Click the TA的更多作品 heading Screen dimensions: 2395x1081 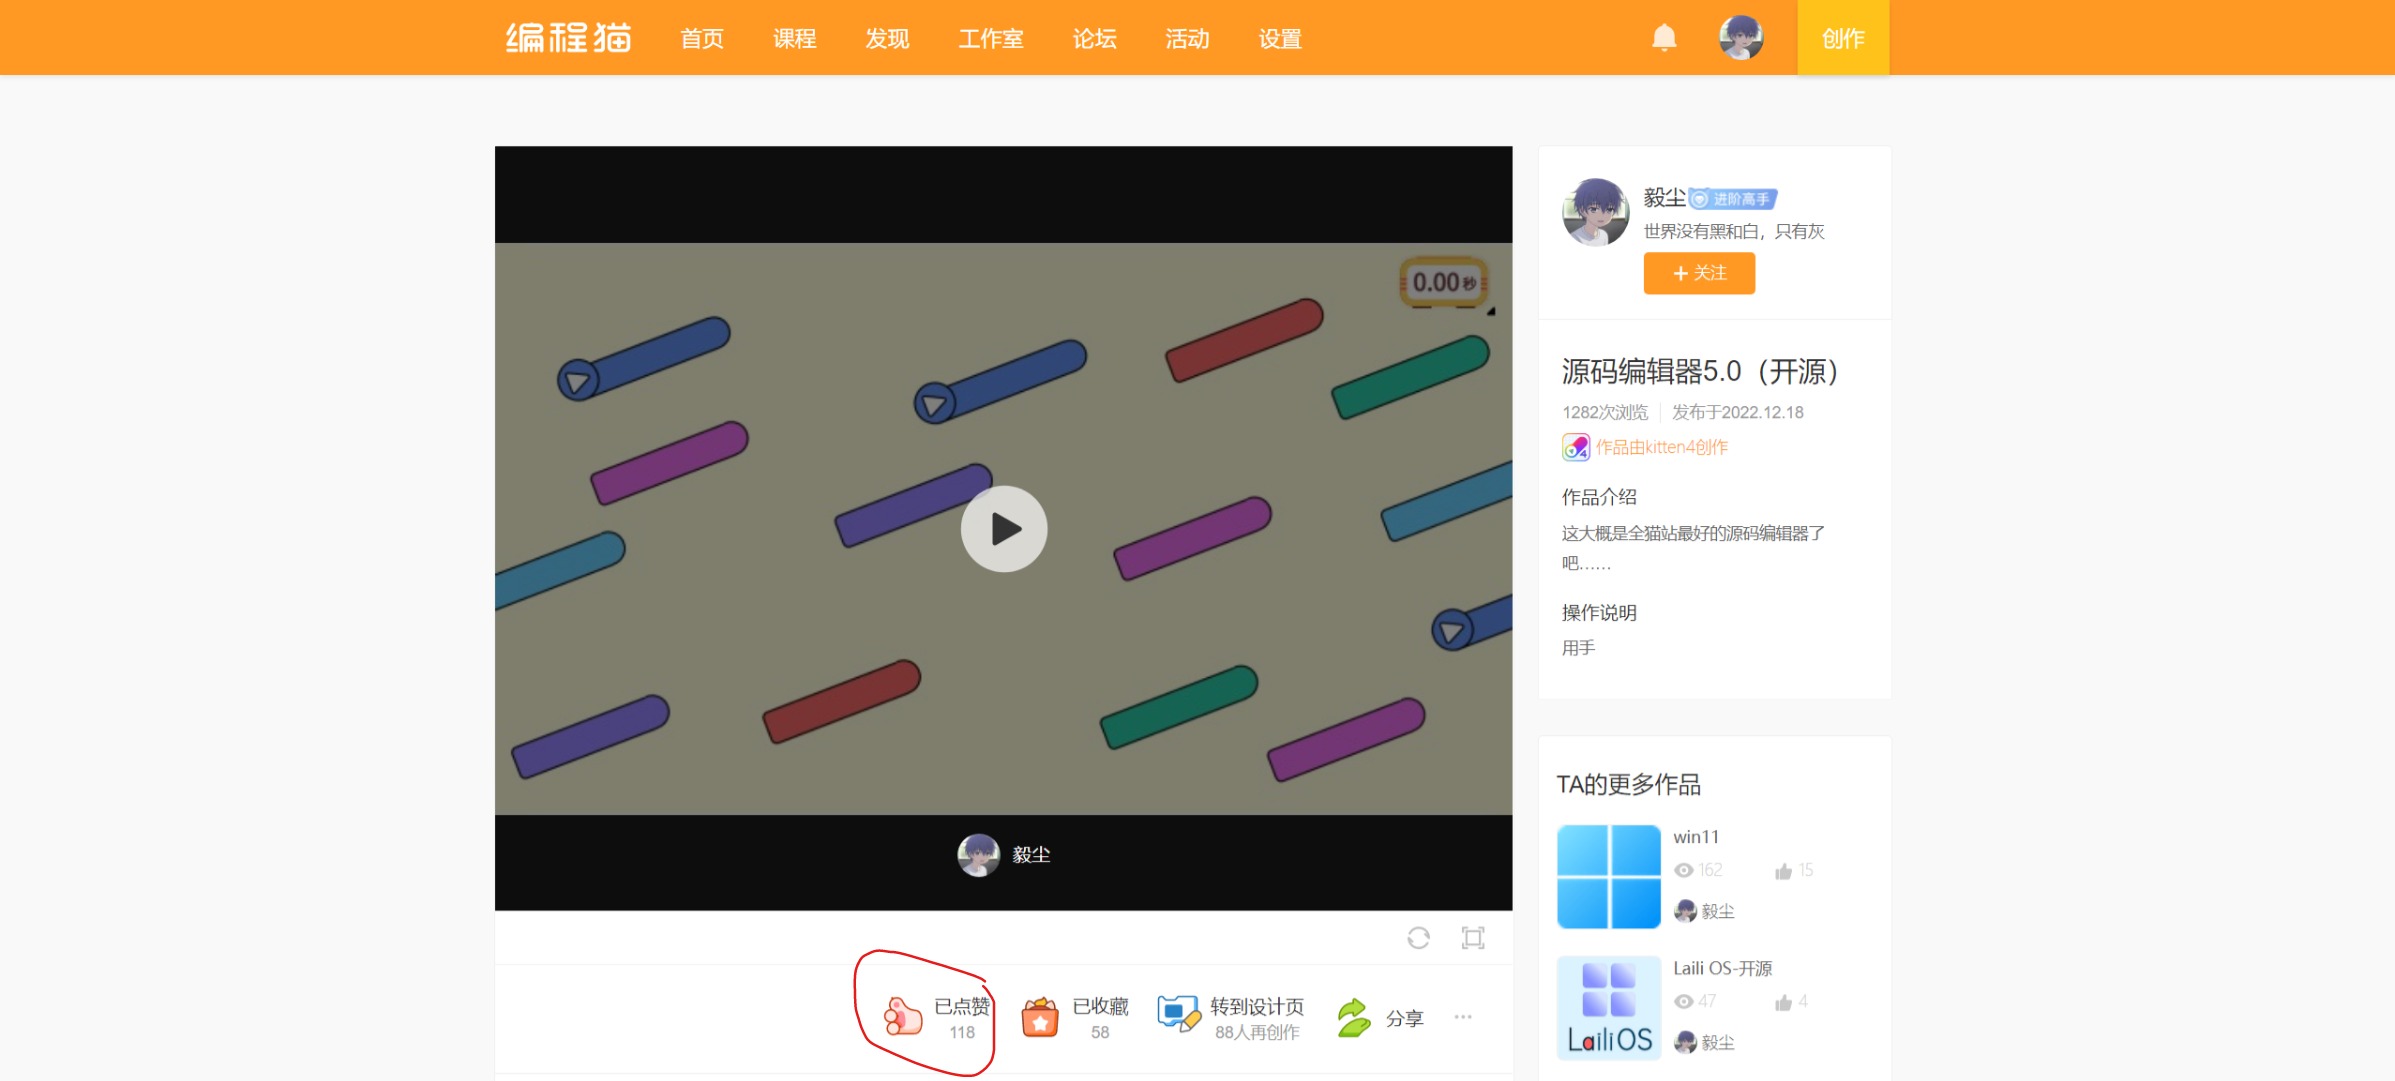1628,785
